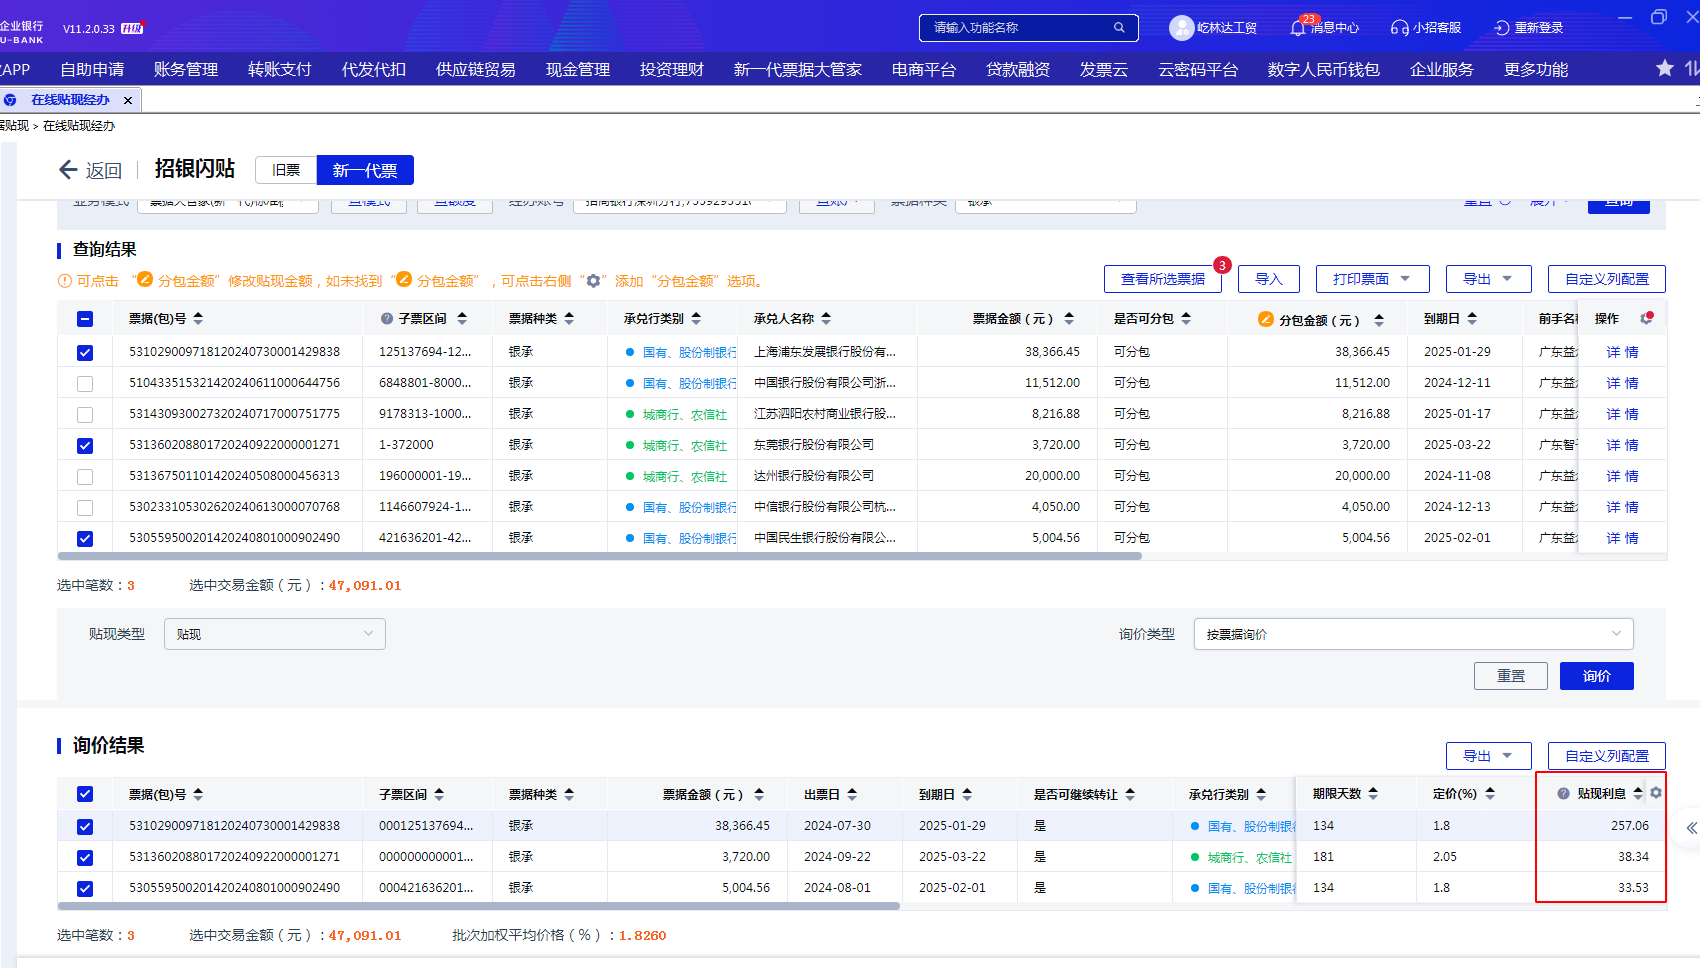Open the 新一代票据大管家 menu
This screenshot has width=1700, height=968.
[x=798, y=69]
